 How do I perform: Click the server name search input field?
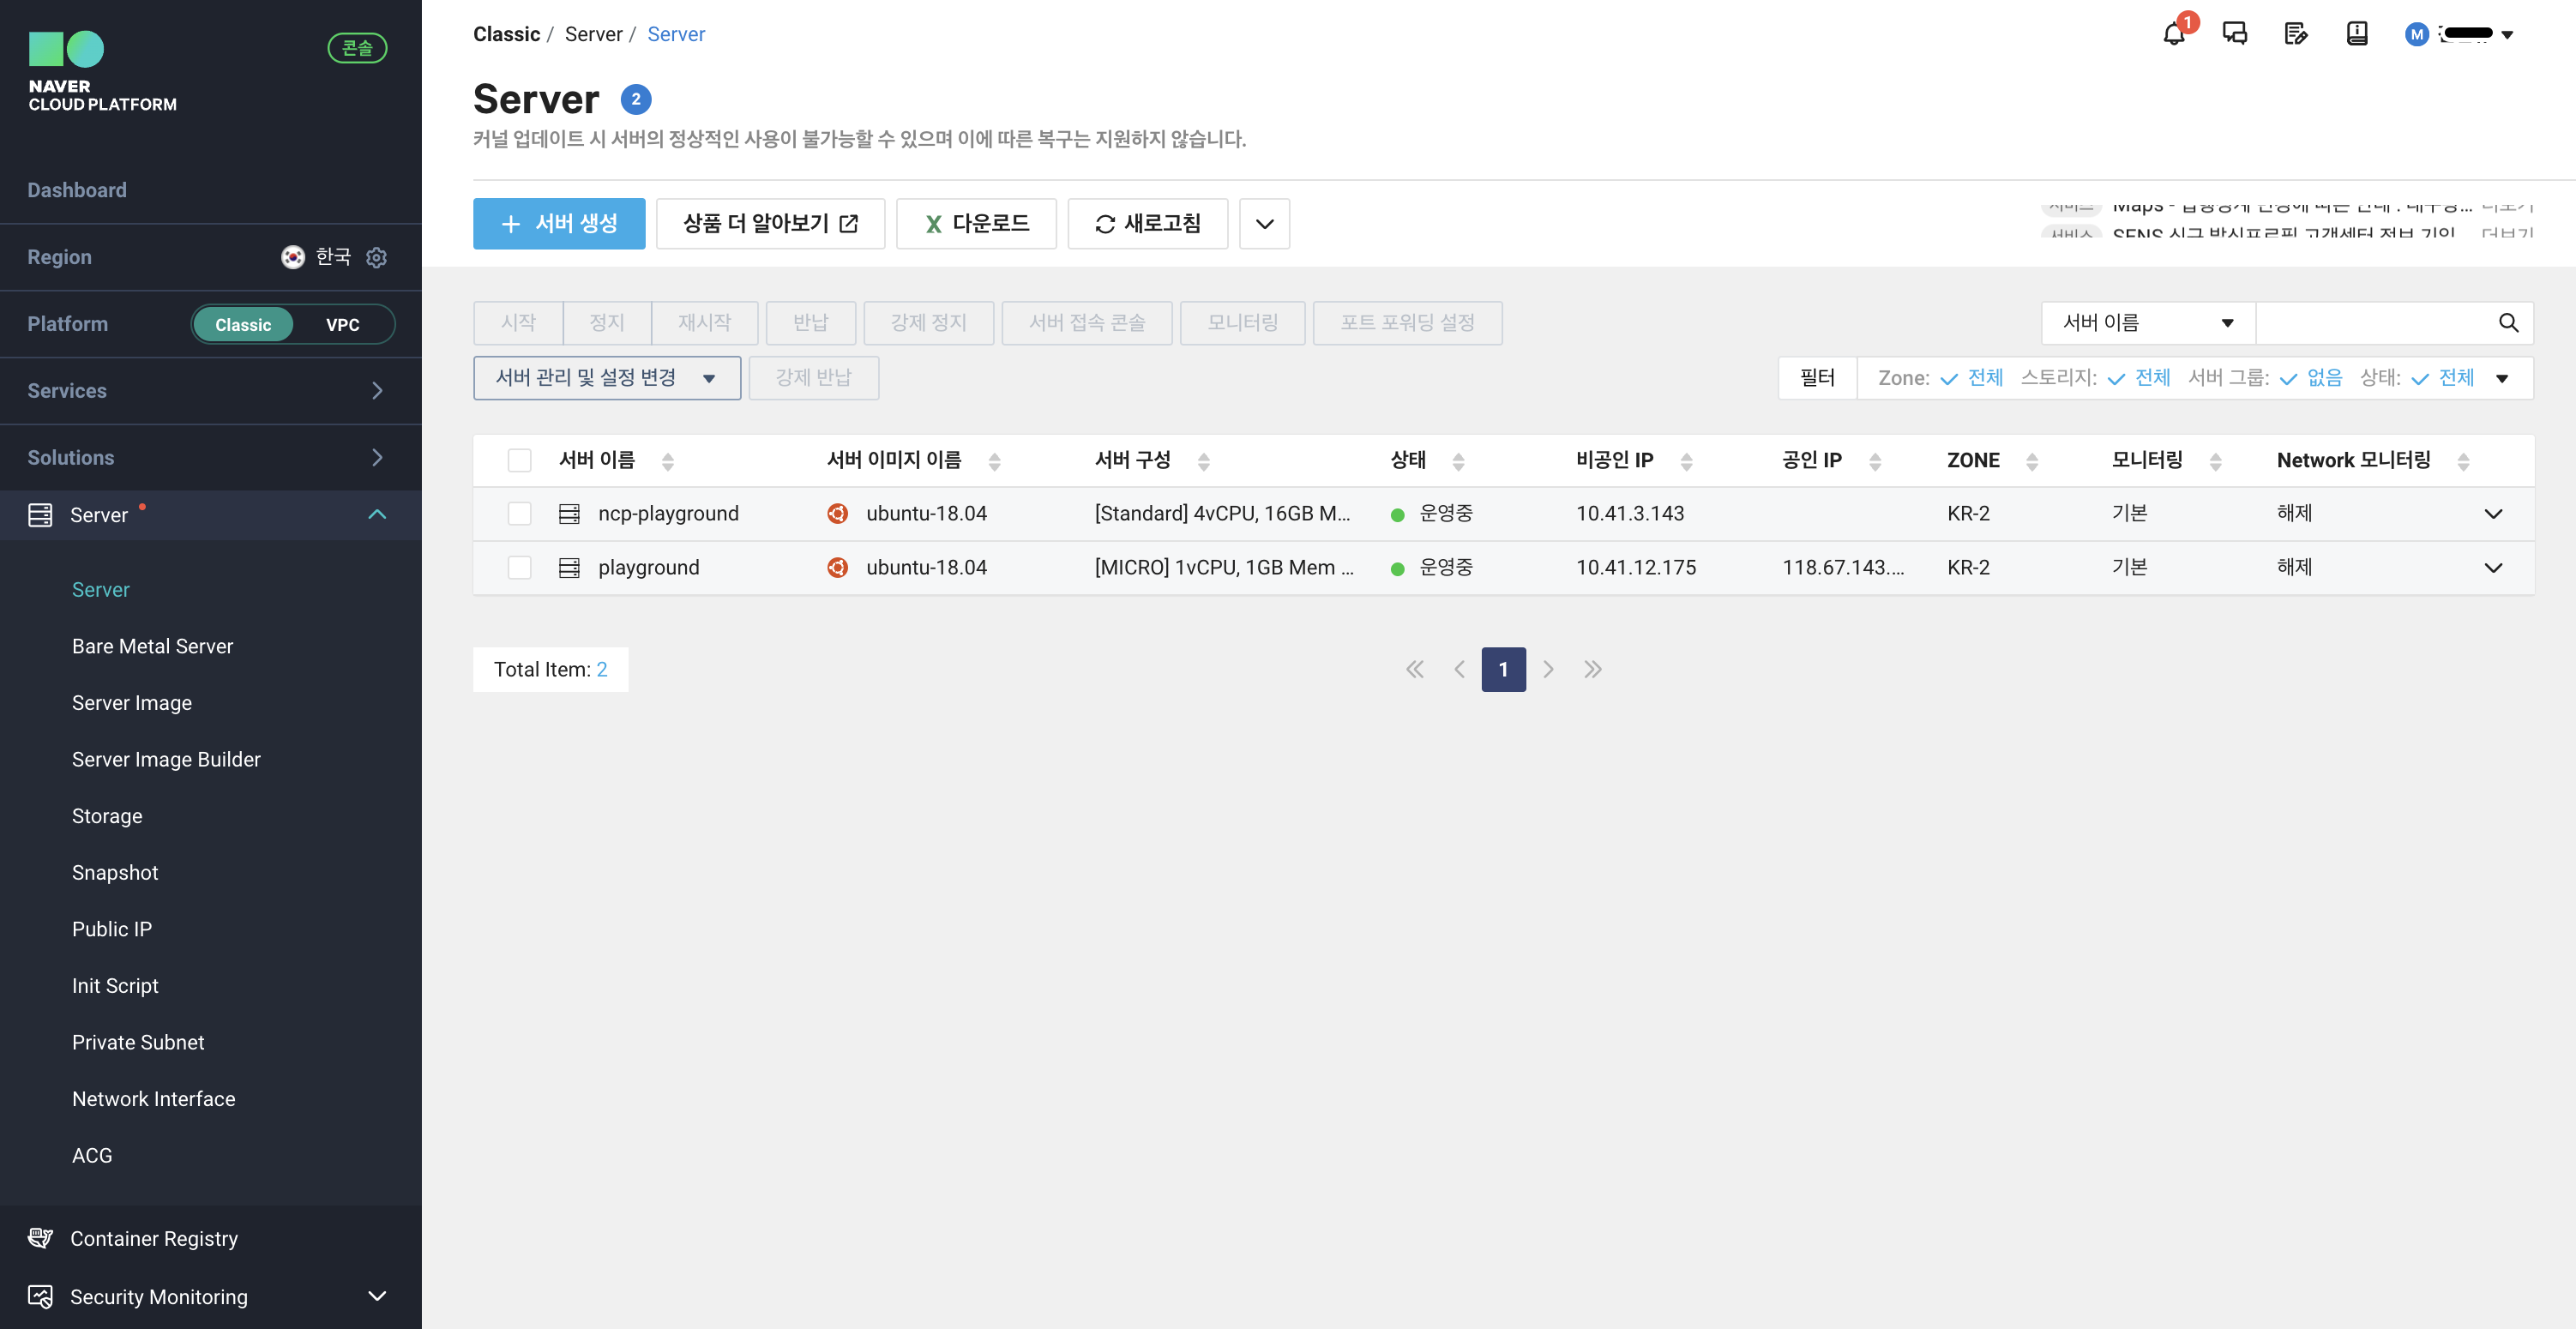[x=2375, y=323]
